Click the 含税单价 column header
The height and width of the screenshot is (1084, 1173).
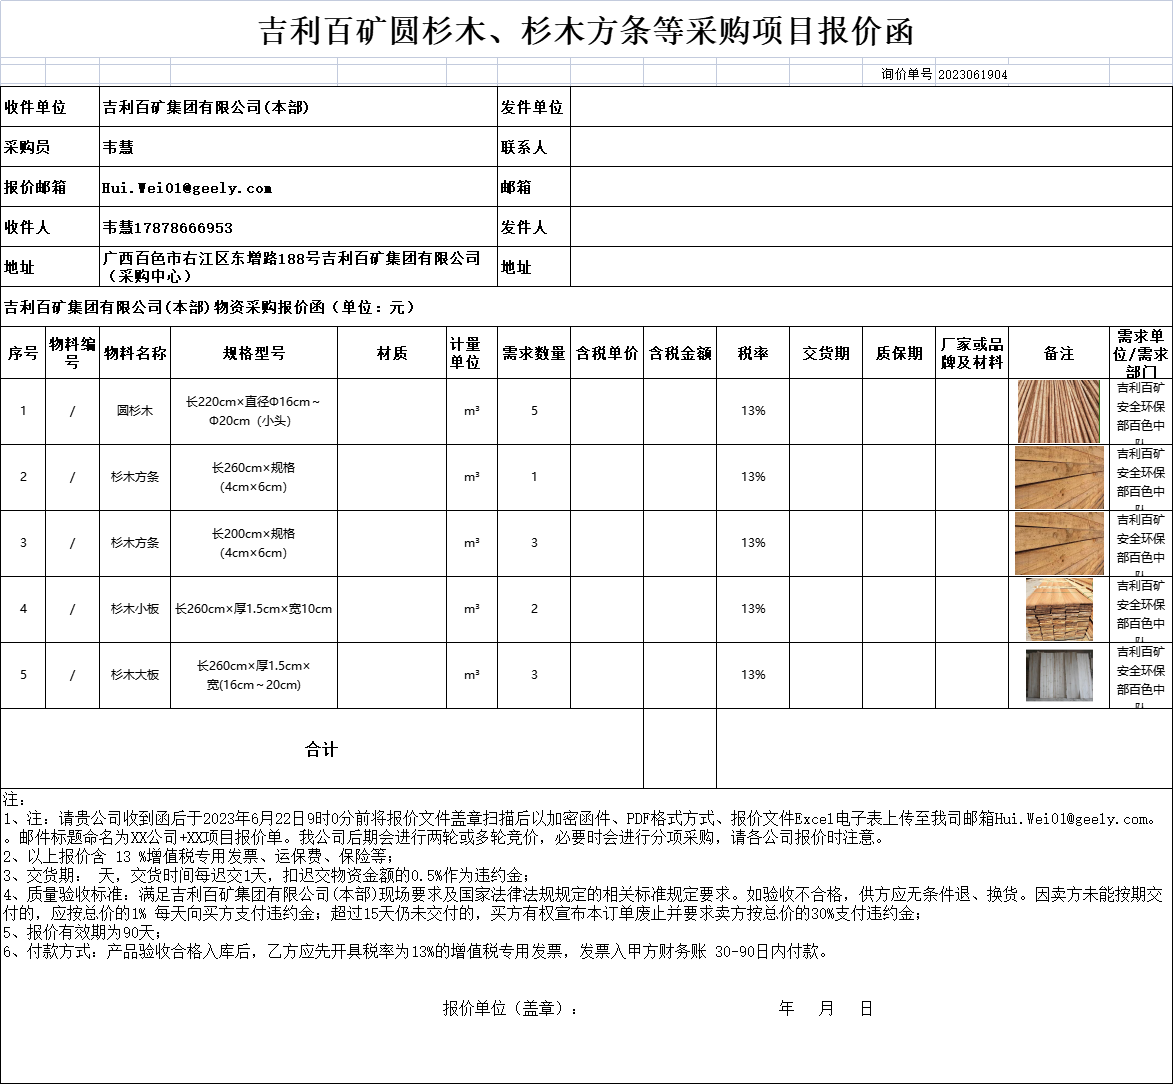(x=607, y=353)
